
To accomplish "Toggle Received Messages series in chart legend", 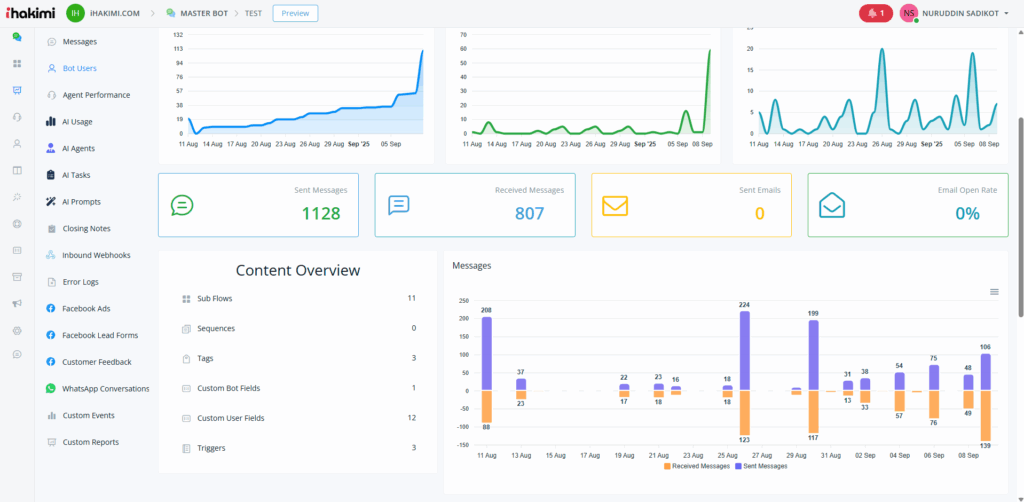I will point(697,466).
